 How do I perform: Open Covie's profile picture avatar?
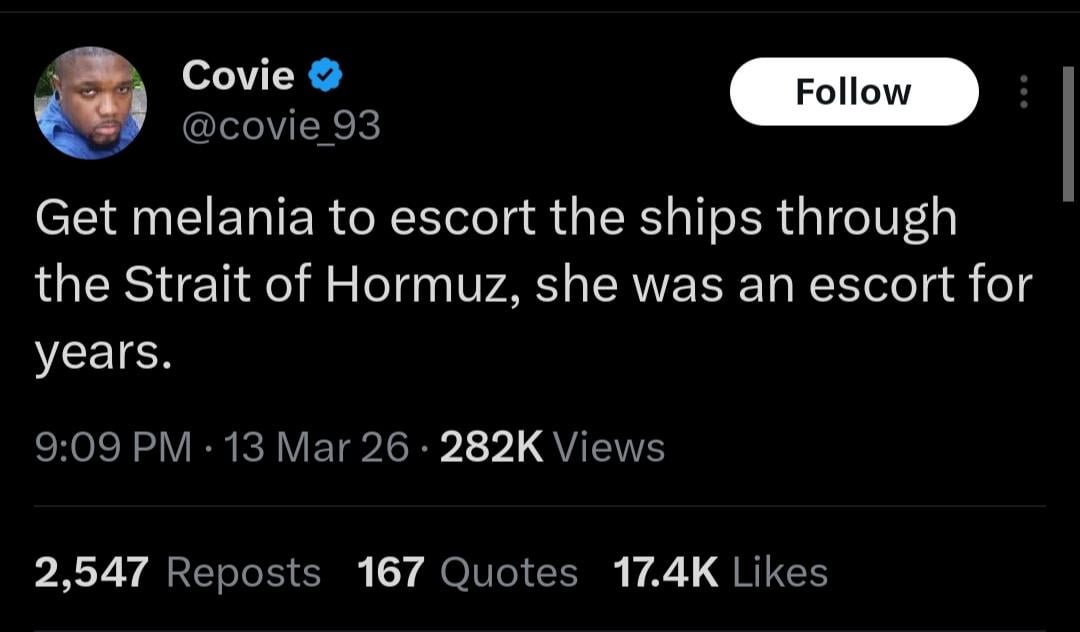[x=91, y=103]
